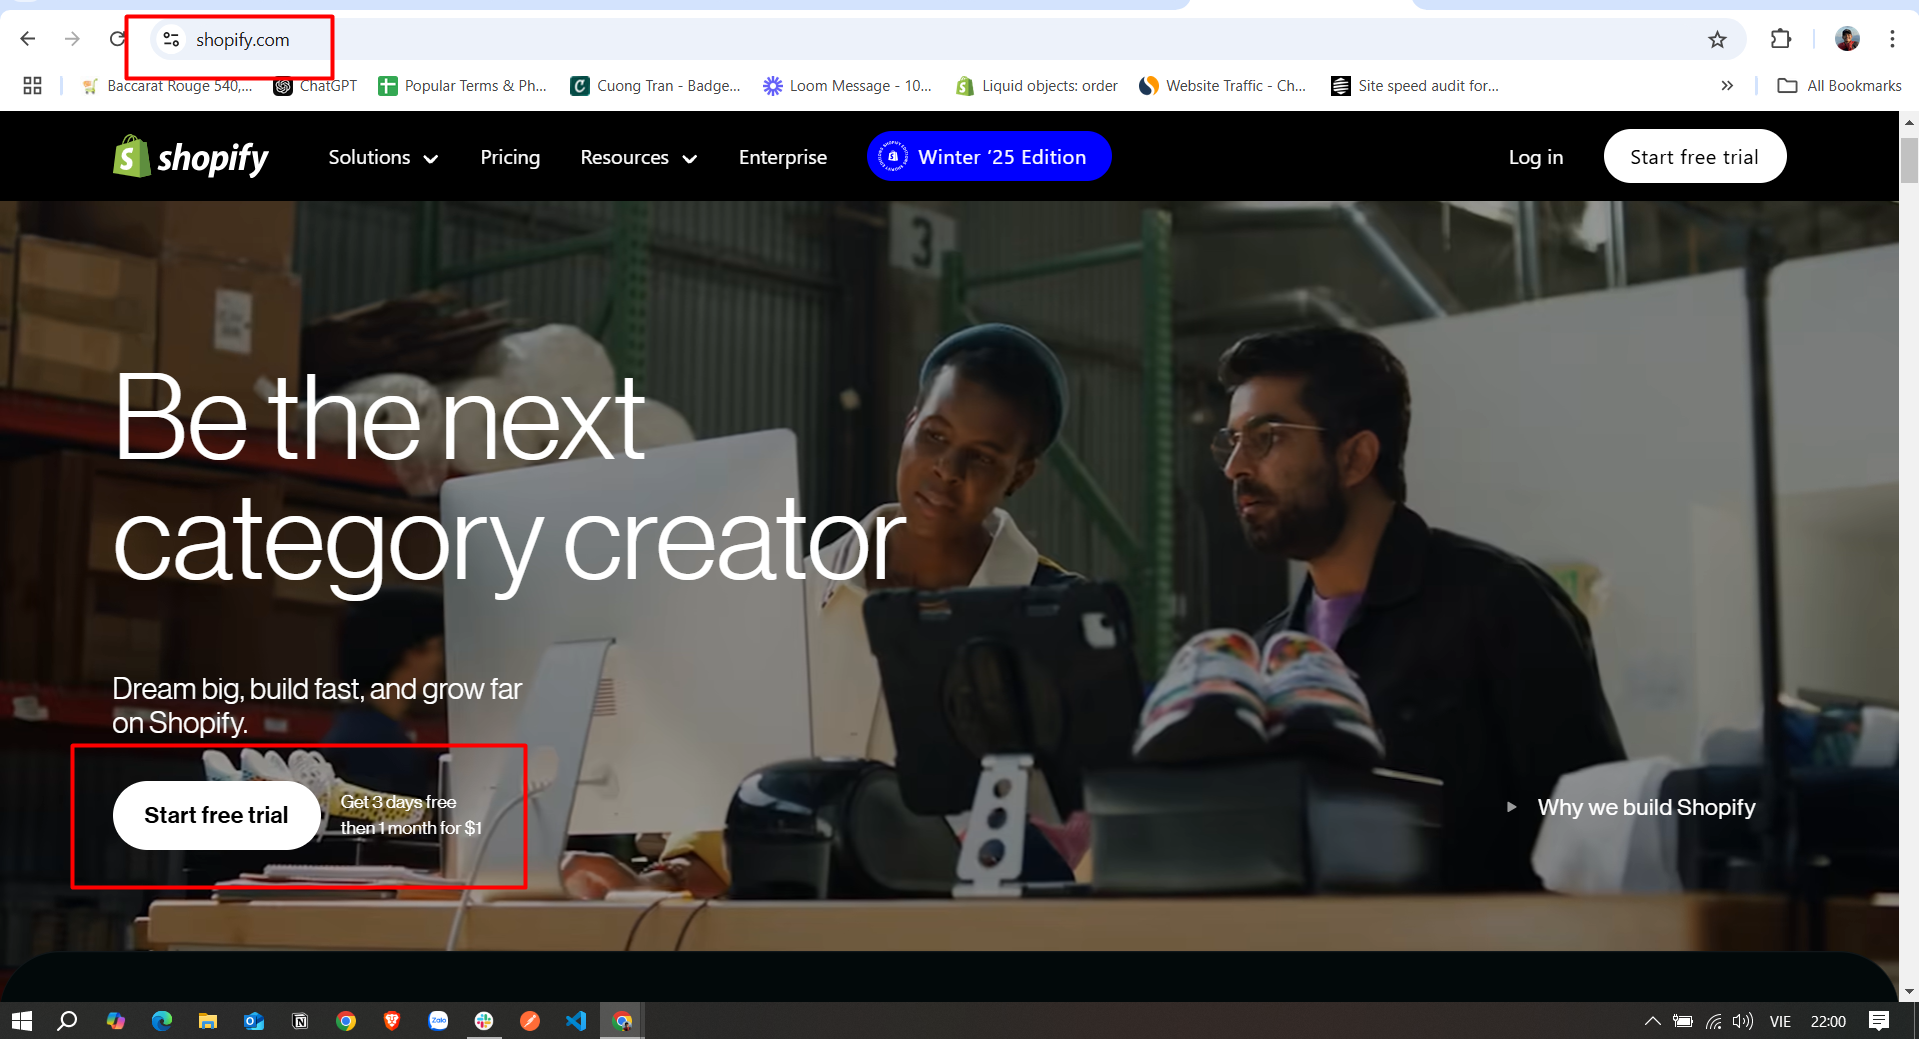
Task: Open Cuong Tran - Badge... bookmark
Action: (655, 86)
